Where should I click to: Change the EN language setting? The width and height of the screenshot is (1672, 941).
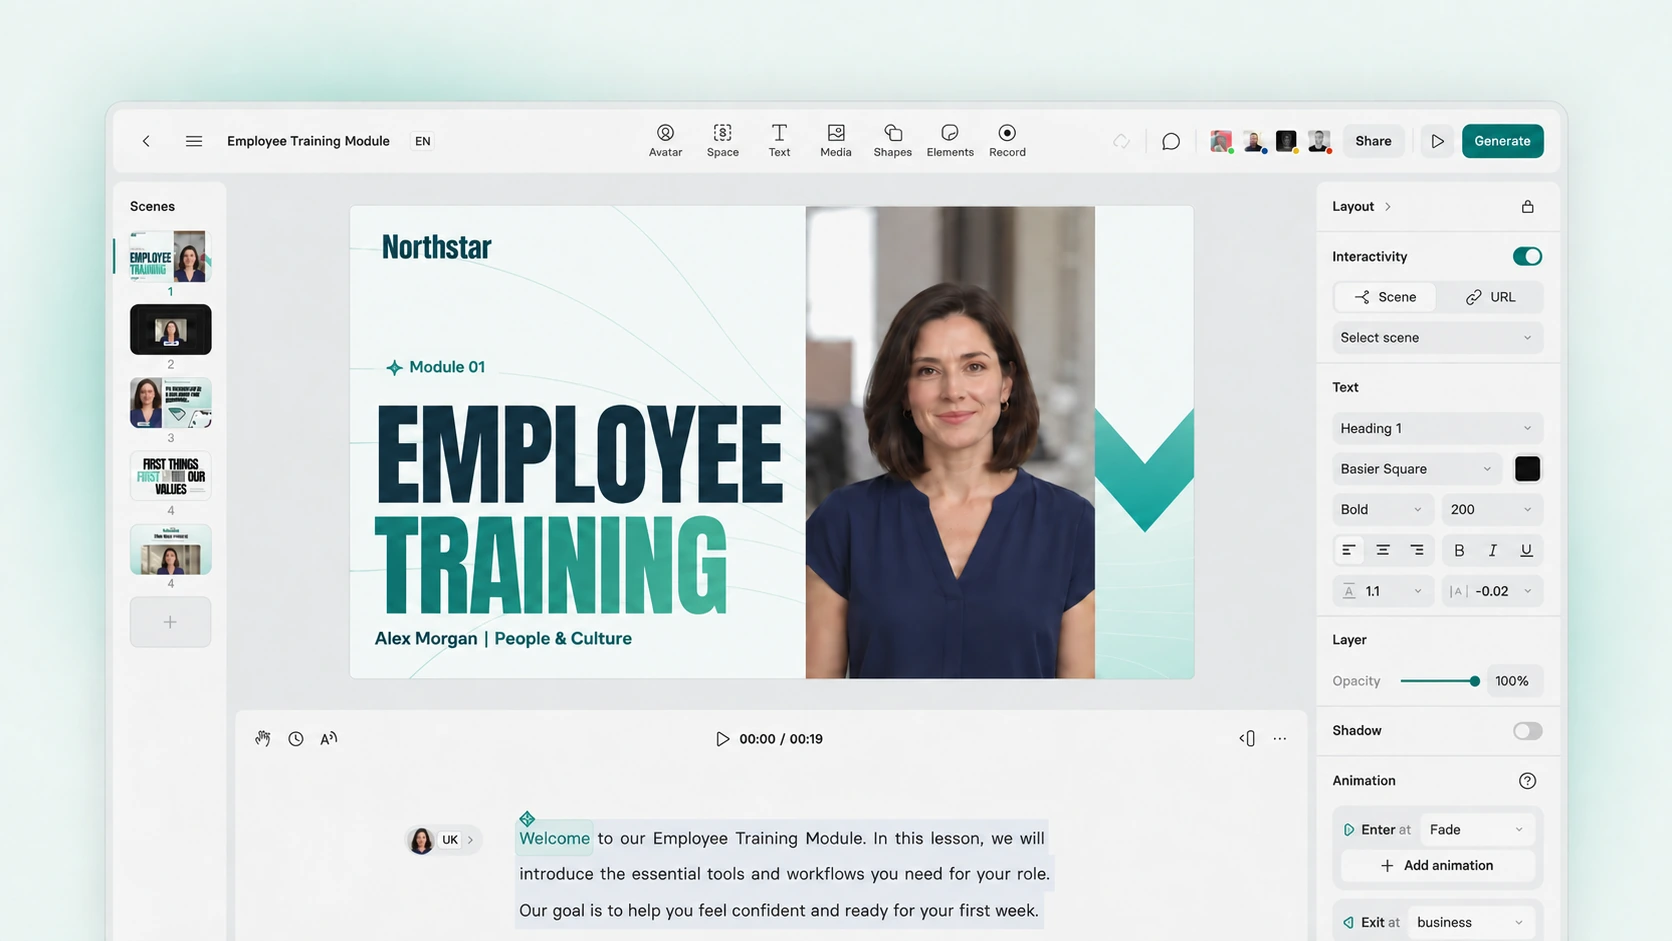tap(423, 141)
